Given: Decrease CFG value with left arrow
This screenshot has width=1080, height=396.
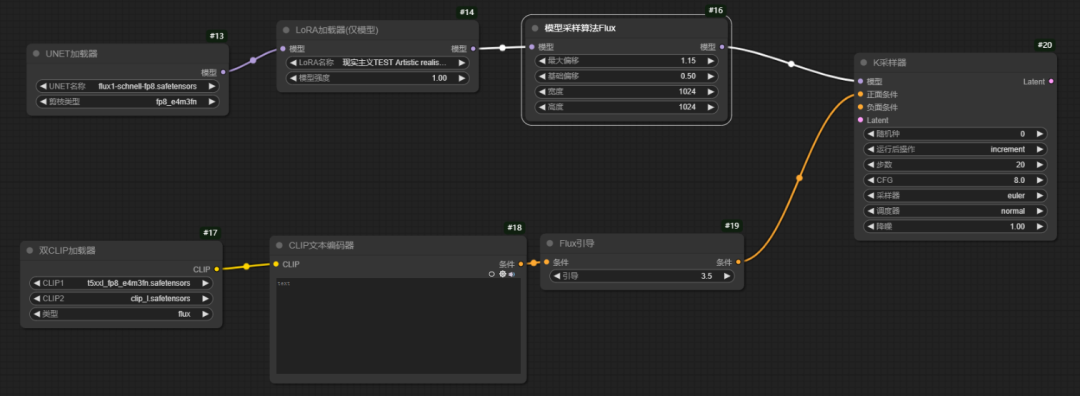Looking at the screenshot, I should click(870, 180).
